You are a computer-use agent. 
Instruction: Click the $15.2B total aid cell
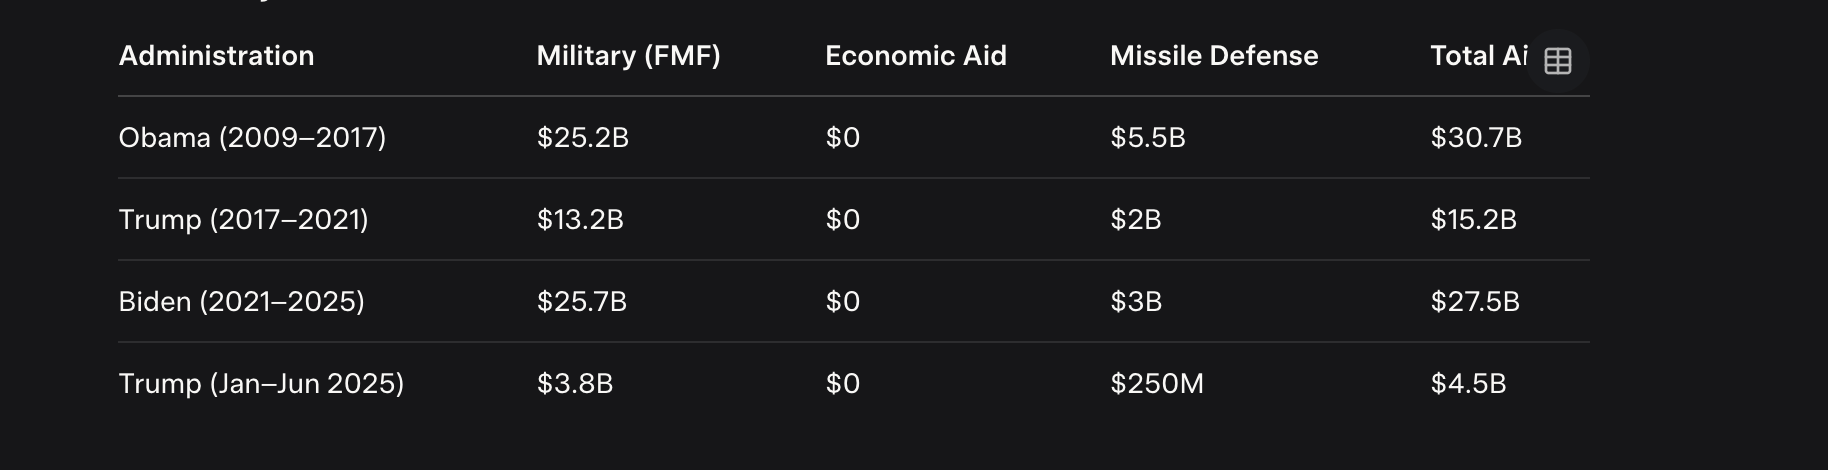click(x=1474, y=220)
